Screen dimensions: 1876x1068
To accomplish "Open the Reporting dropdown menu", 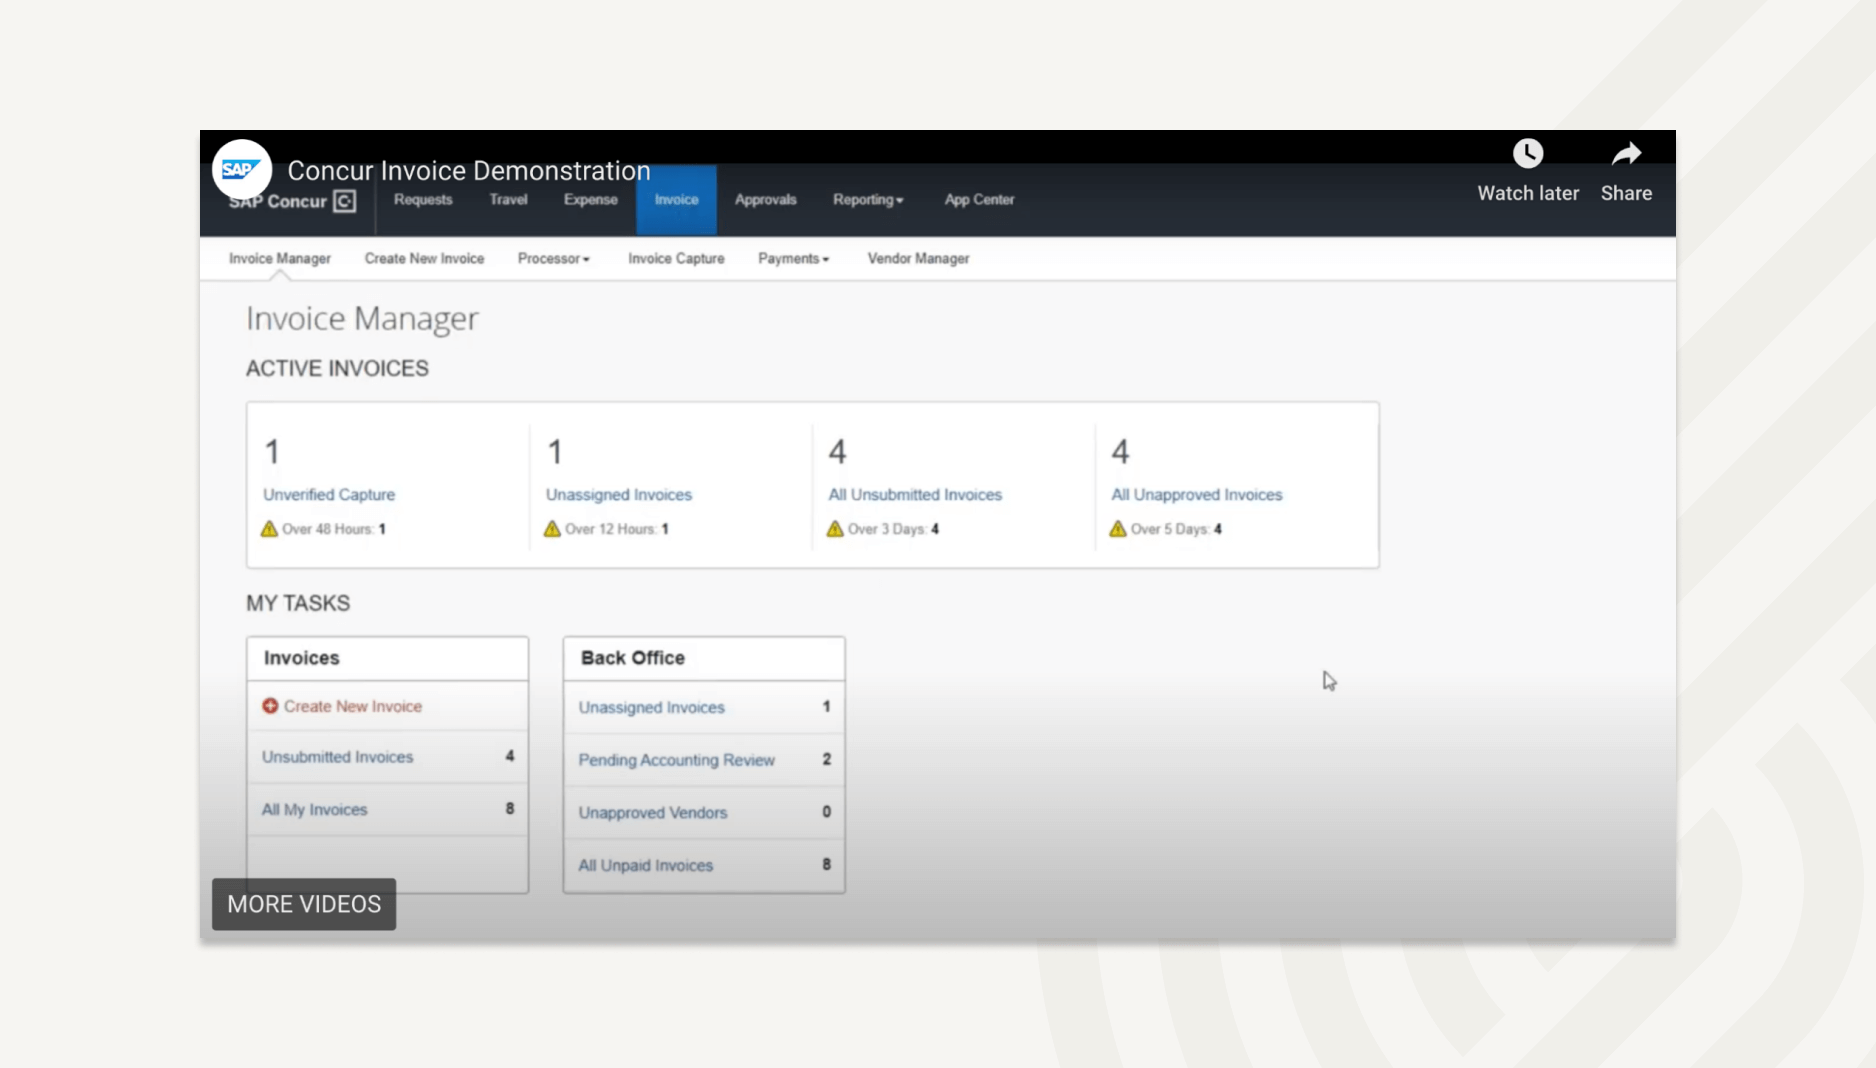I will click(868, 200).
